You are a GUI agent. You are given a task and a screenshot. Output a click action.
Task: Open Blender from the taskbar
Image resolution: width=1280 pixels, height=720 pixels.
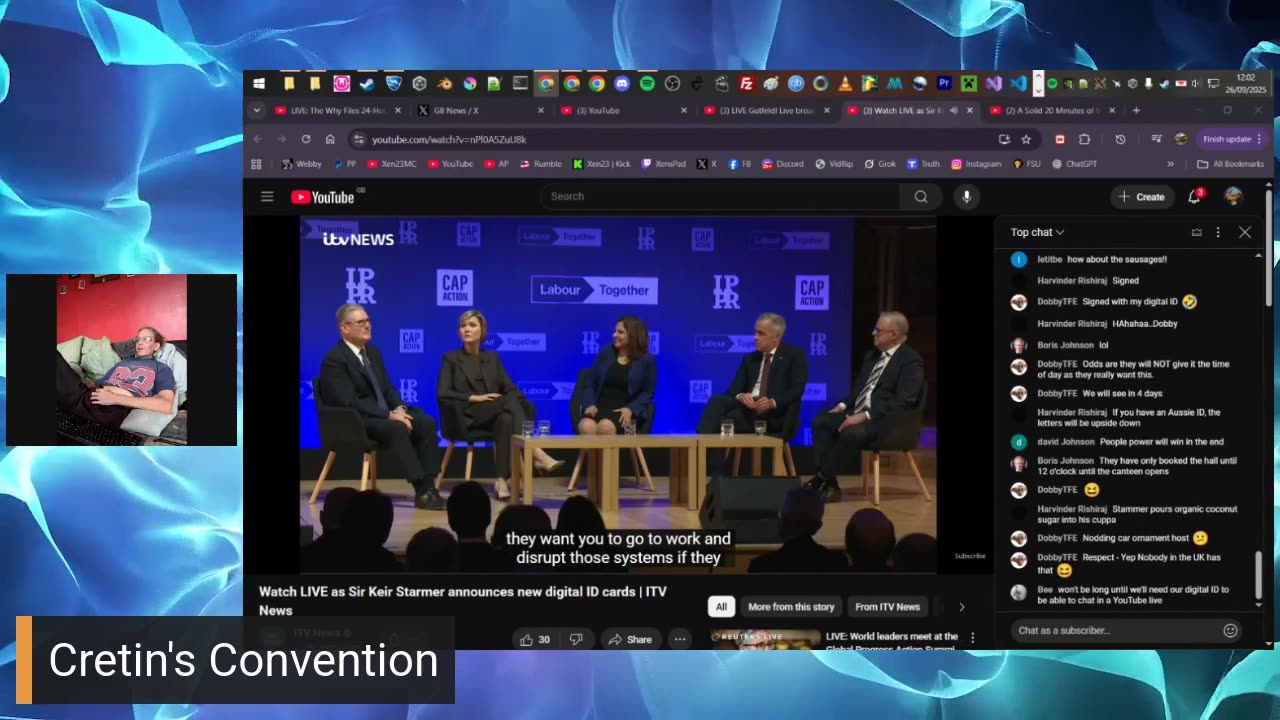pos(444,83)
